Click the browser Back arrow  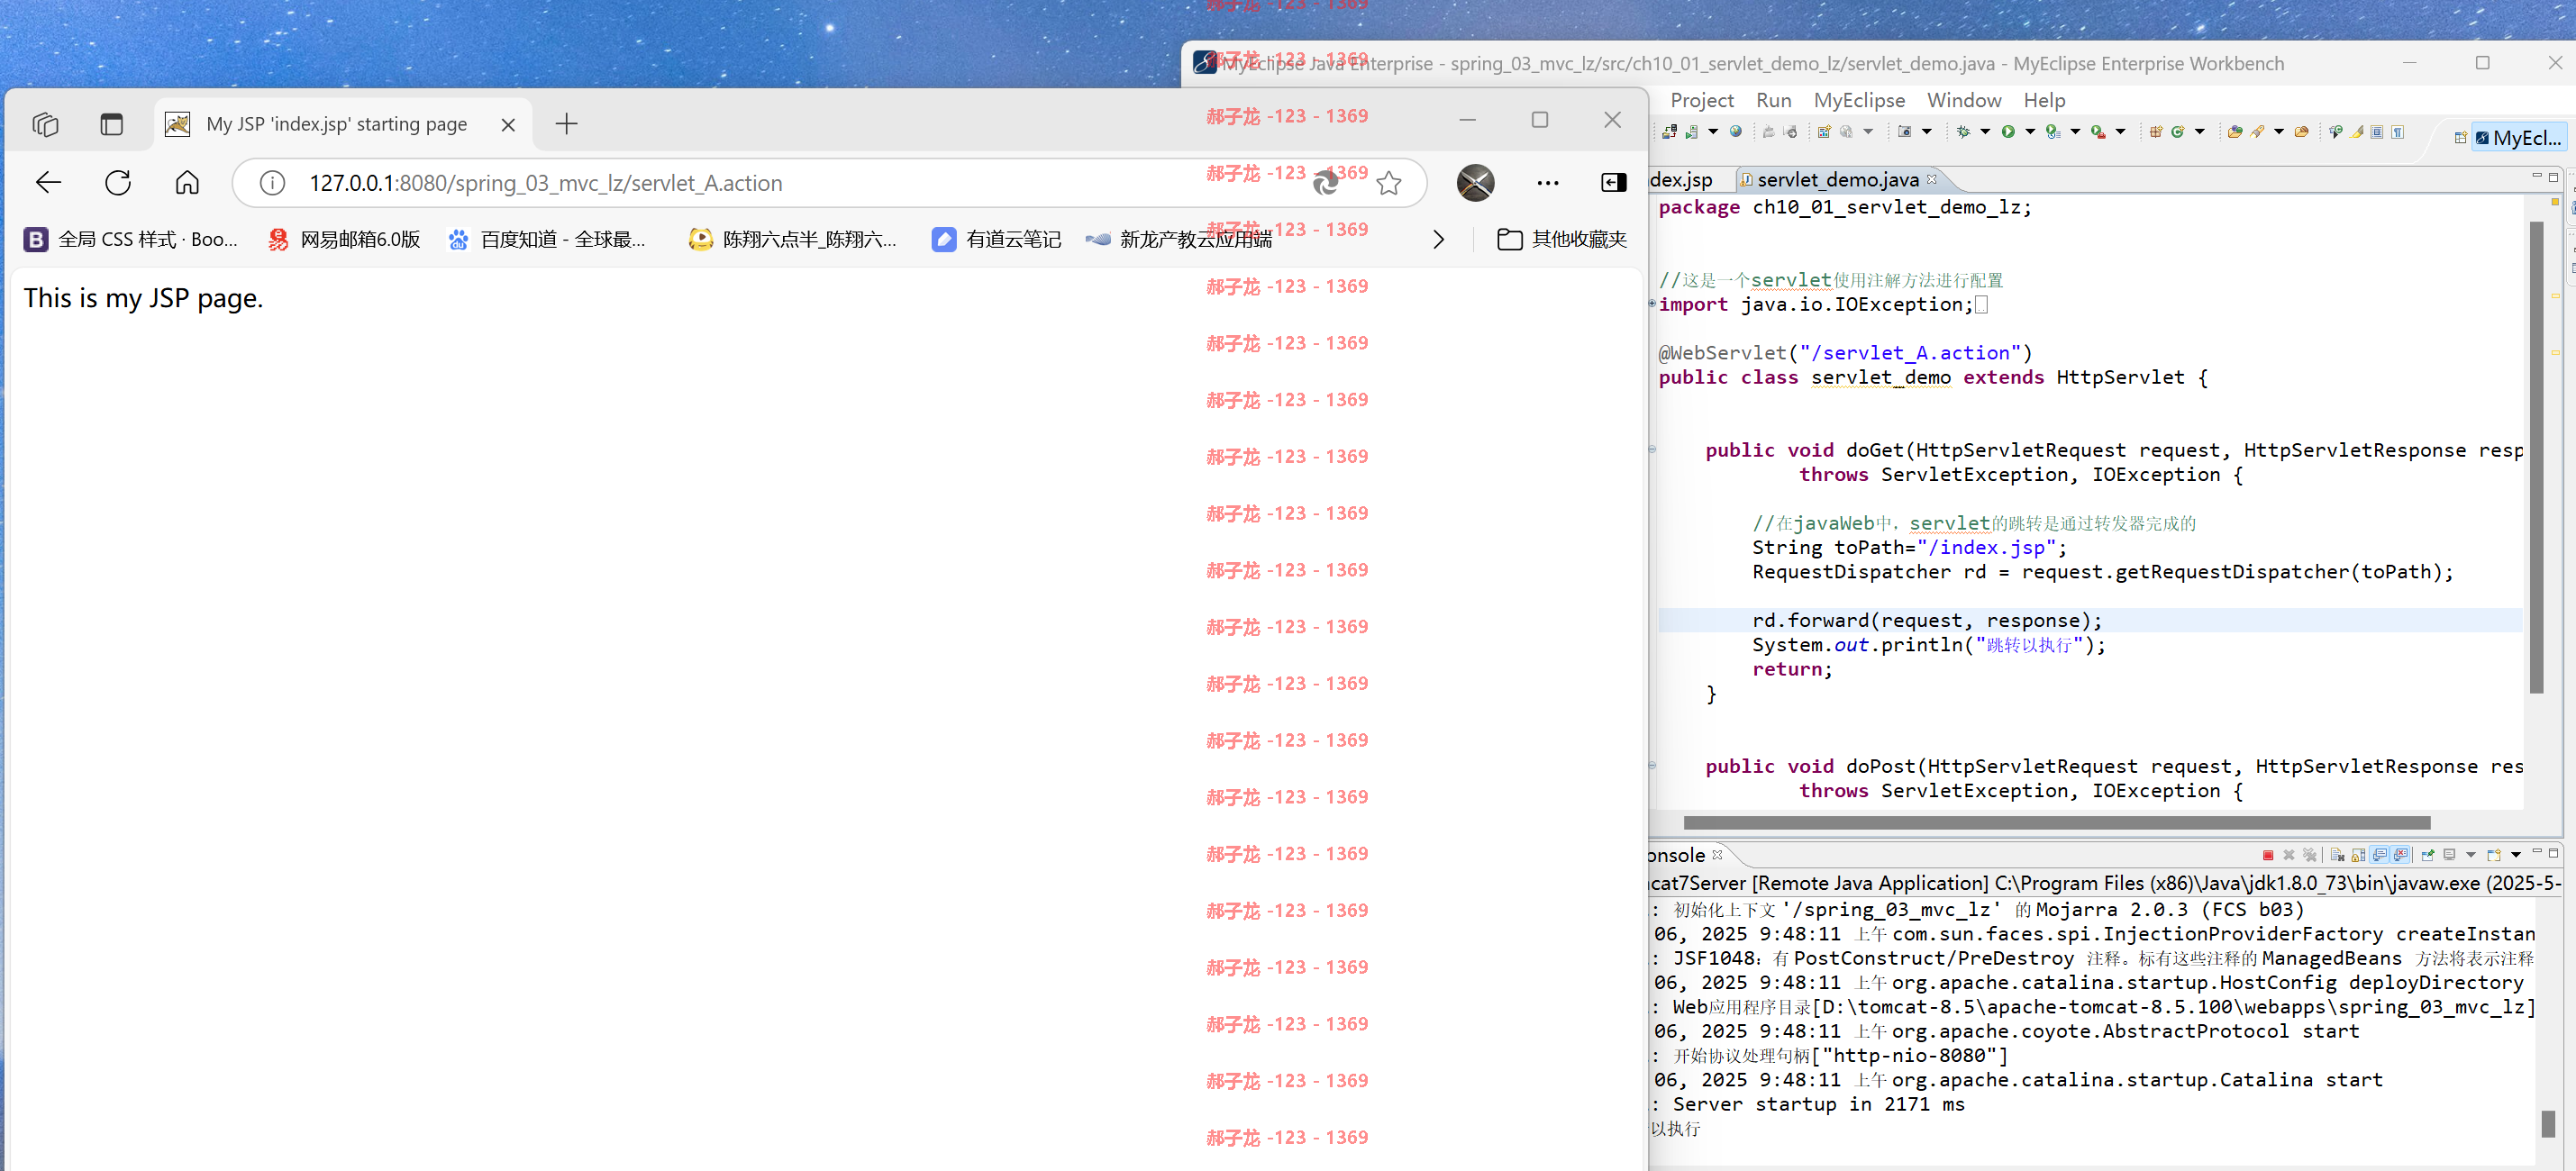tap(48, 183)
